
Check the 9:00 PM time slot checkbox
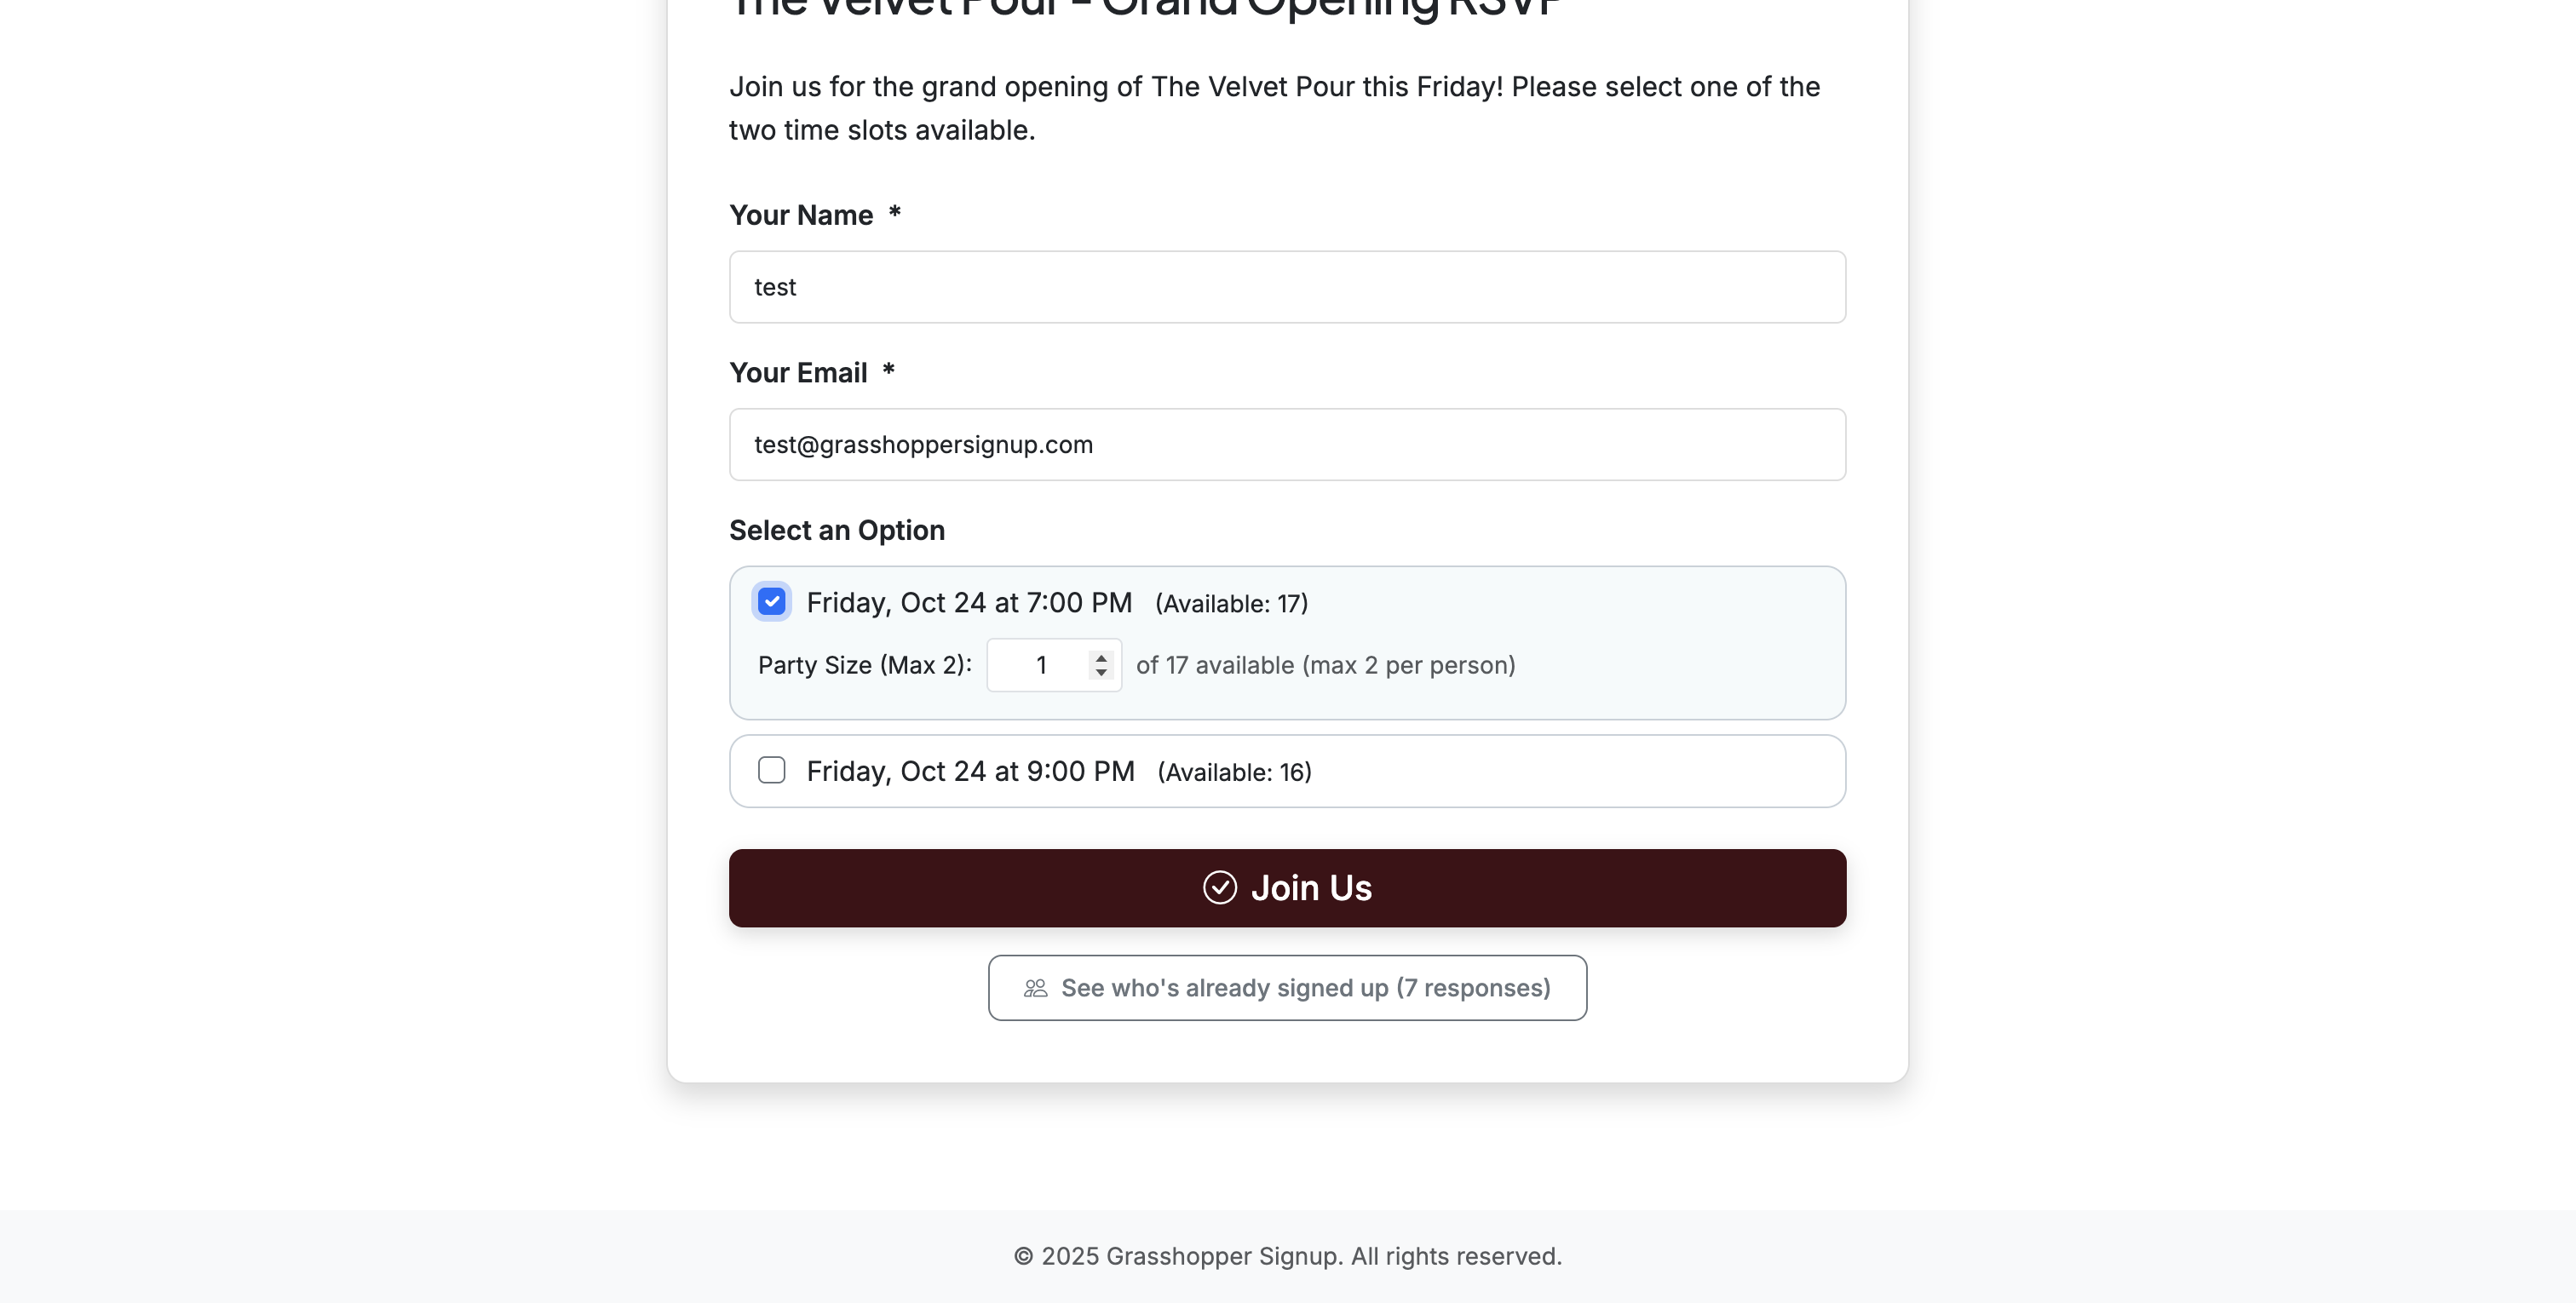click(771, 771)
